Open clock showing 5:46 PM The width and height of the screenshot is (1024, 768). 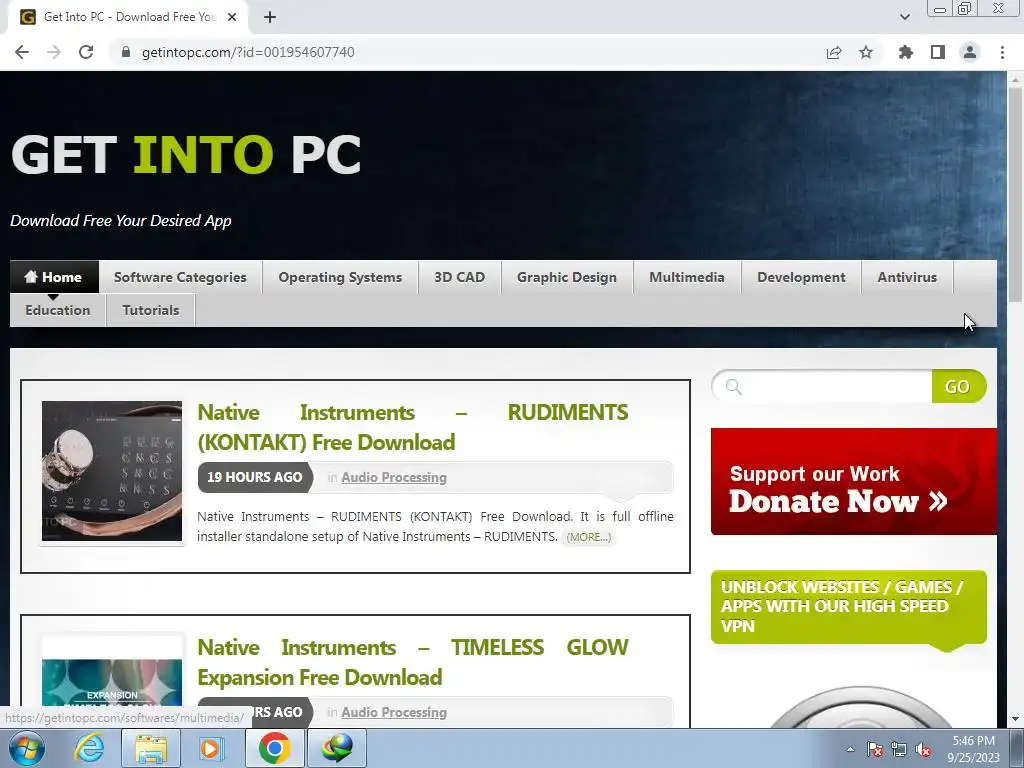[x=974, y=749]
